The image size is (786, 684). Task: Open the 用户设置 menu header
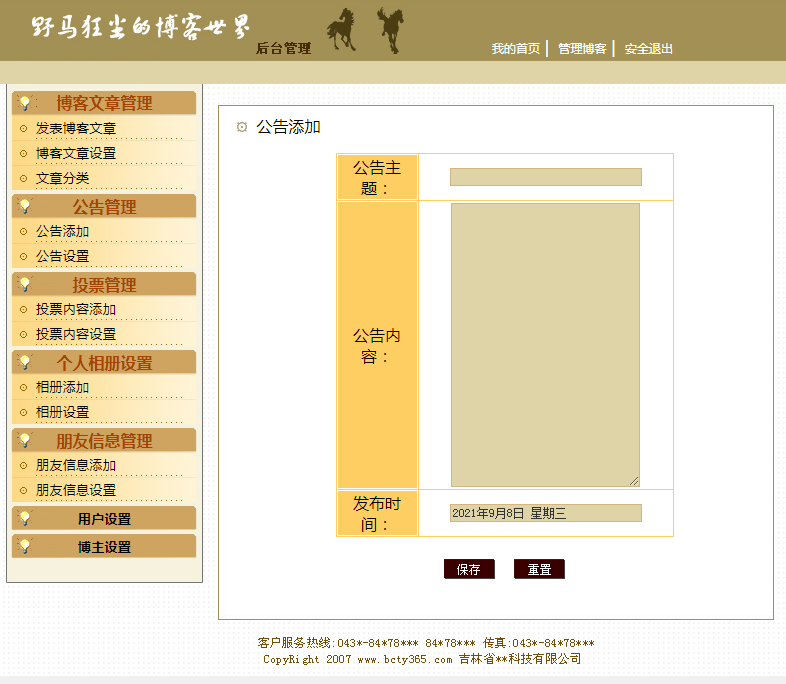pos(104,518)
